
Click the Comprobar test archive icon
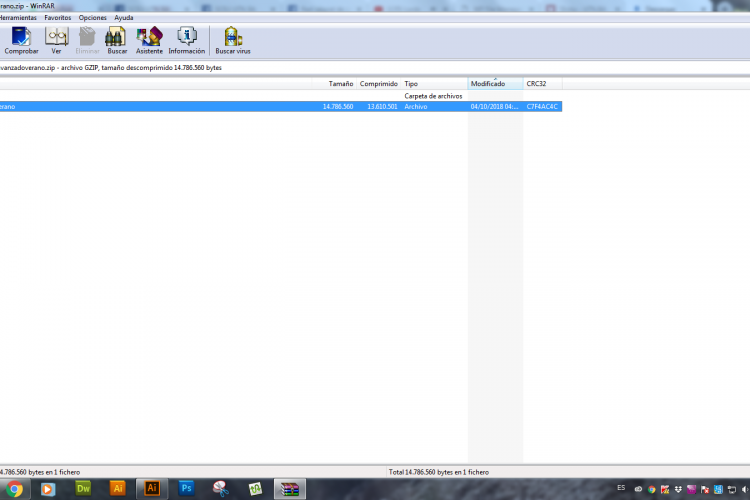pos(21,40)
